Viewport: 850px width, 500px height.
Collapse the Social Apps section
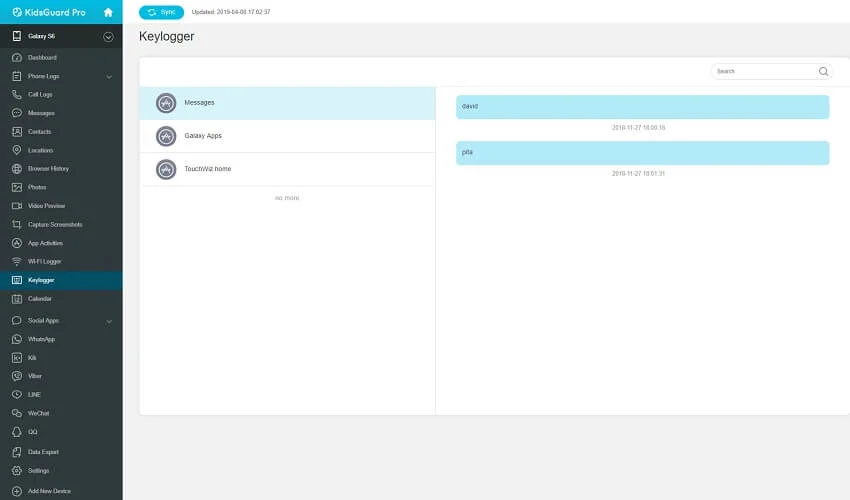click(x=109, y=321)
